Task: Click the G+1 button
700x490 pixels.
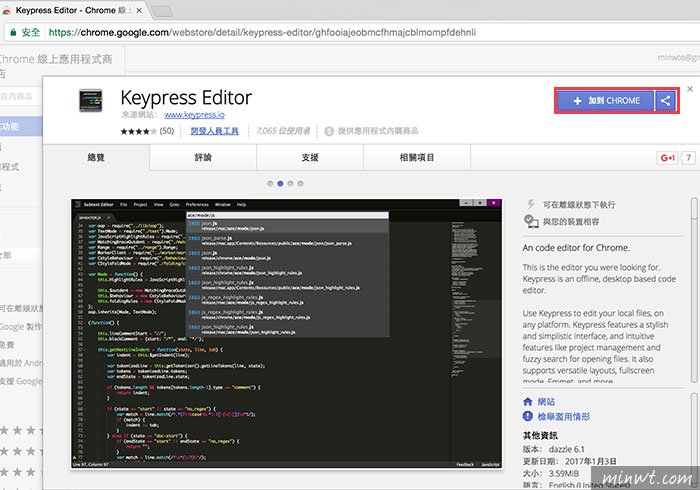Action: (x=667, y=158)
